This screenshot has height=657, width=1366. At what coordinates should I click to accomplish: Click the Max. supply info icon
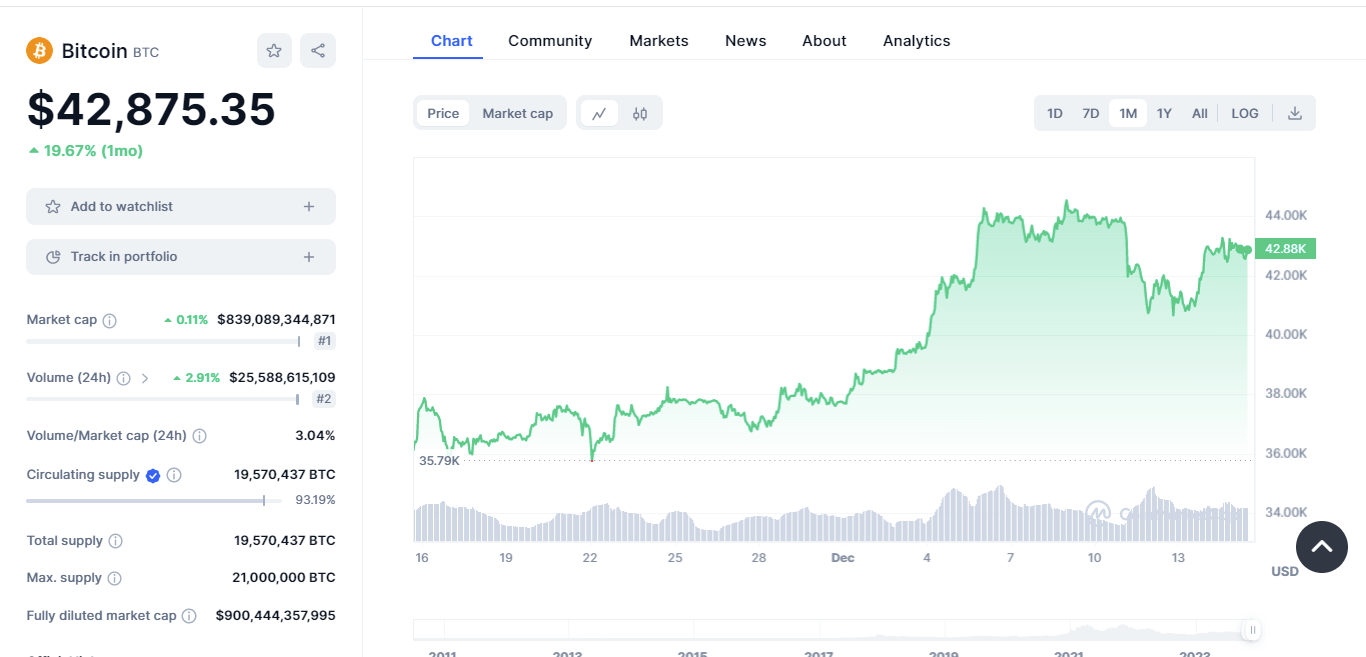click(114, 578)
